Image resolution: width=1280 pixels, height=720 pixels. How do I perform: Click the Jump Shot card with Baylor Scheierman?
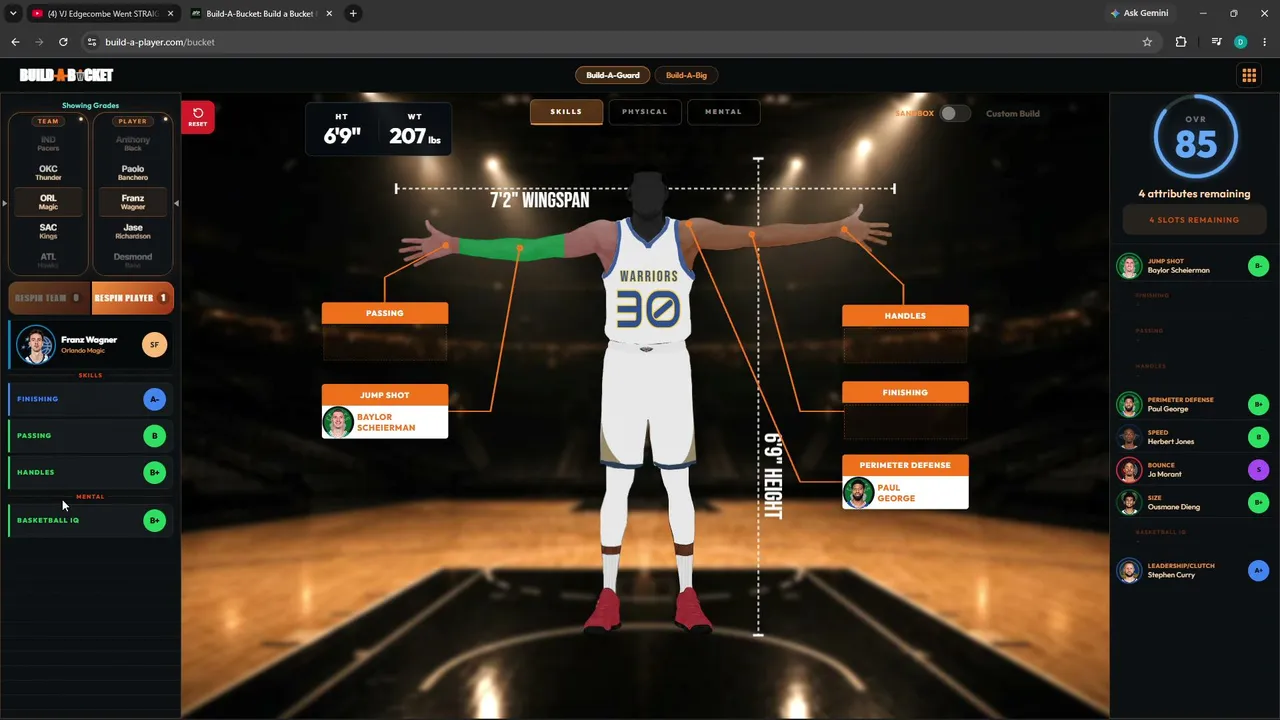click(x=385, y=411)
